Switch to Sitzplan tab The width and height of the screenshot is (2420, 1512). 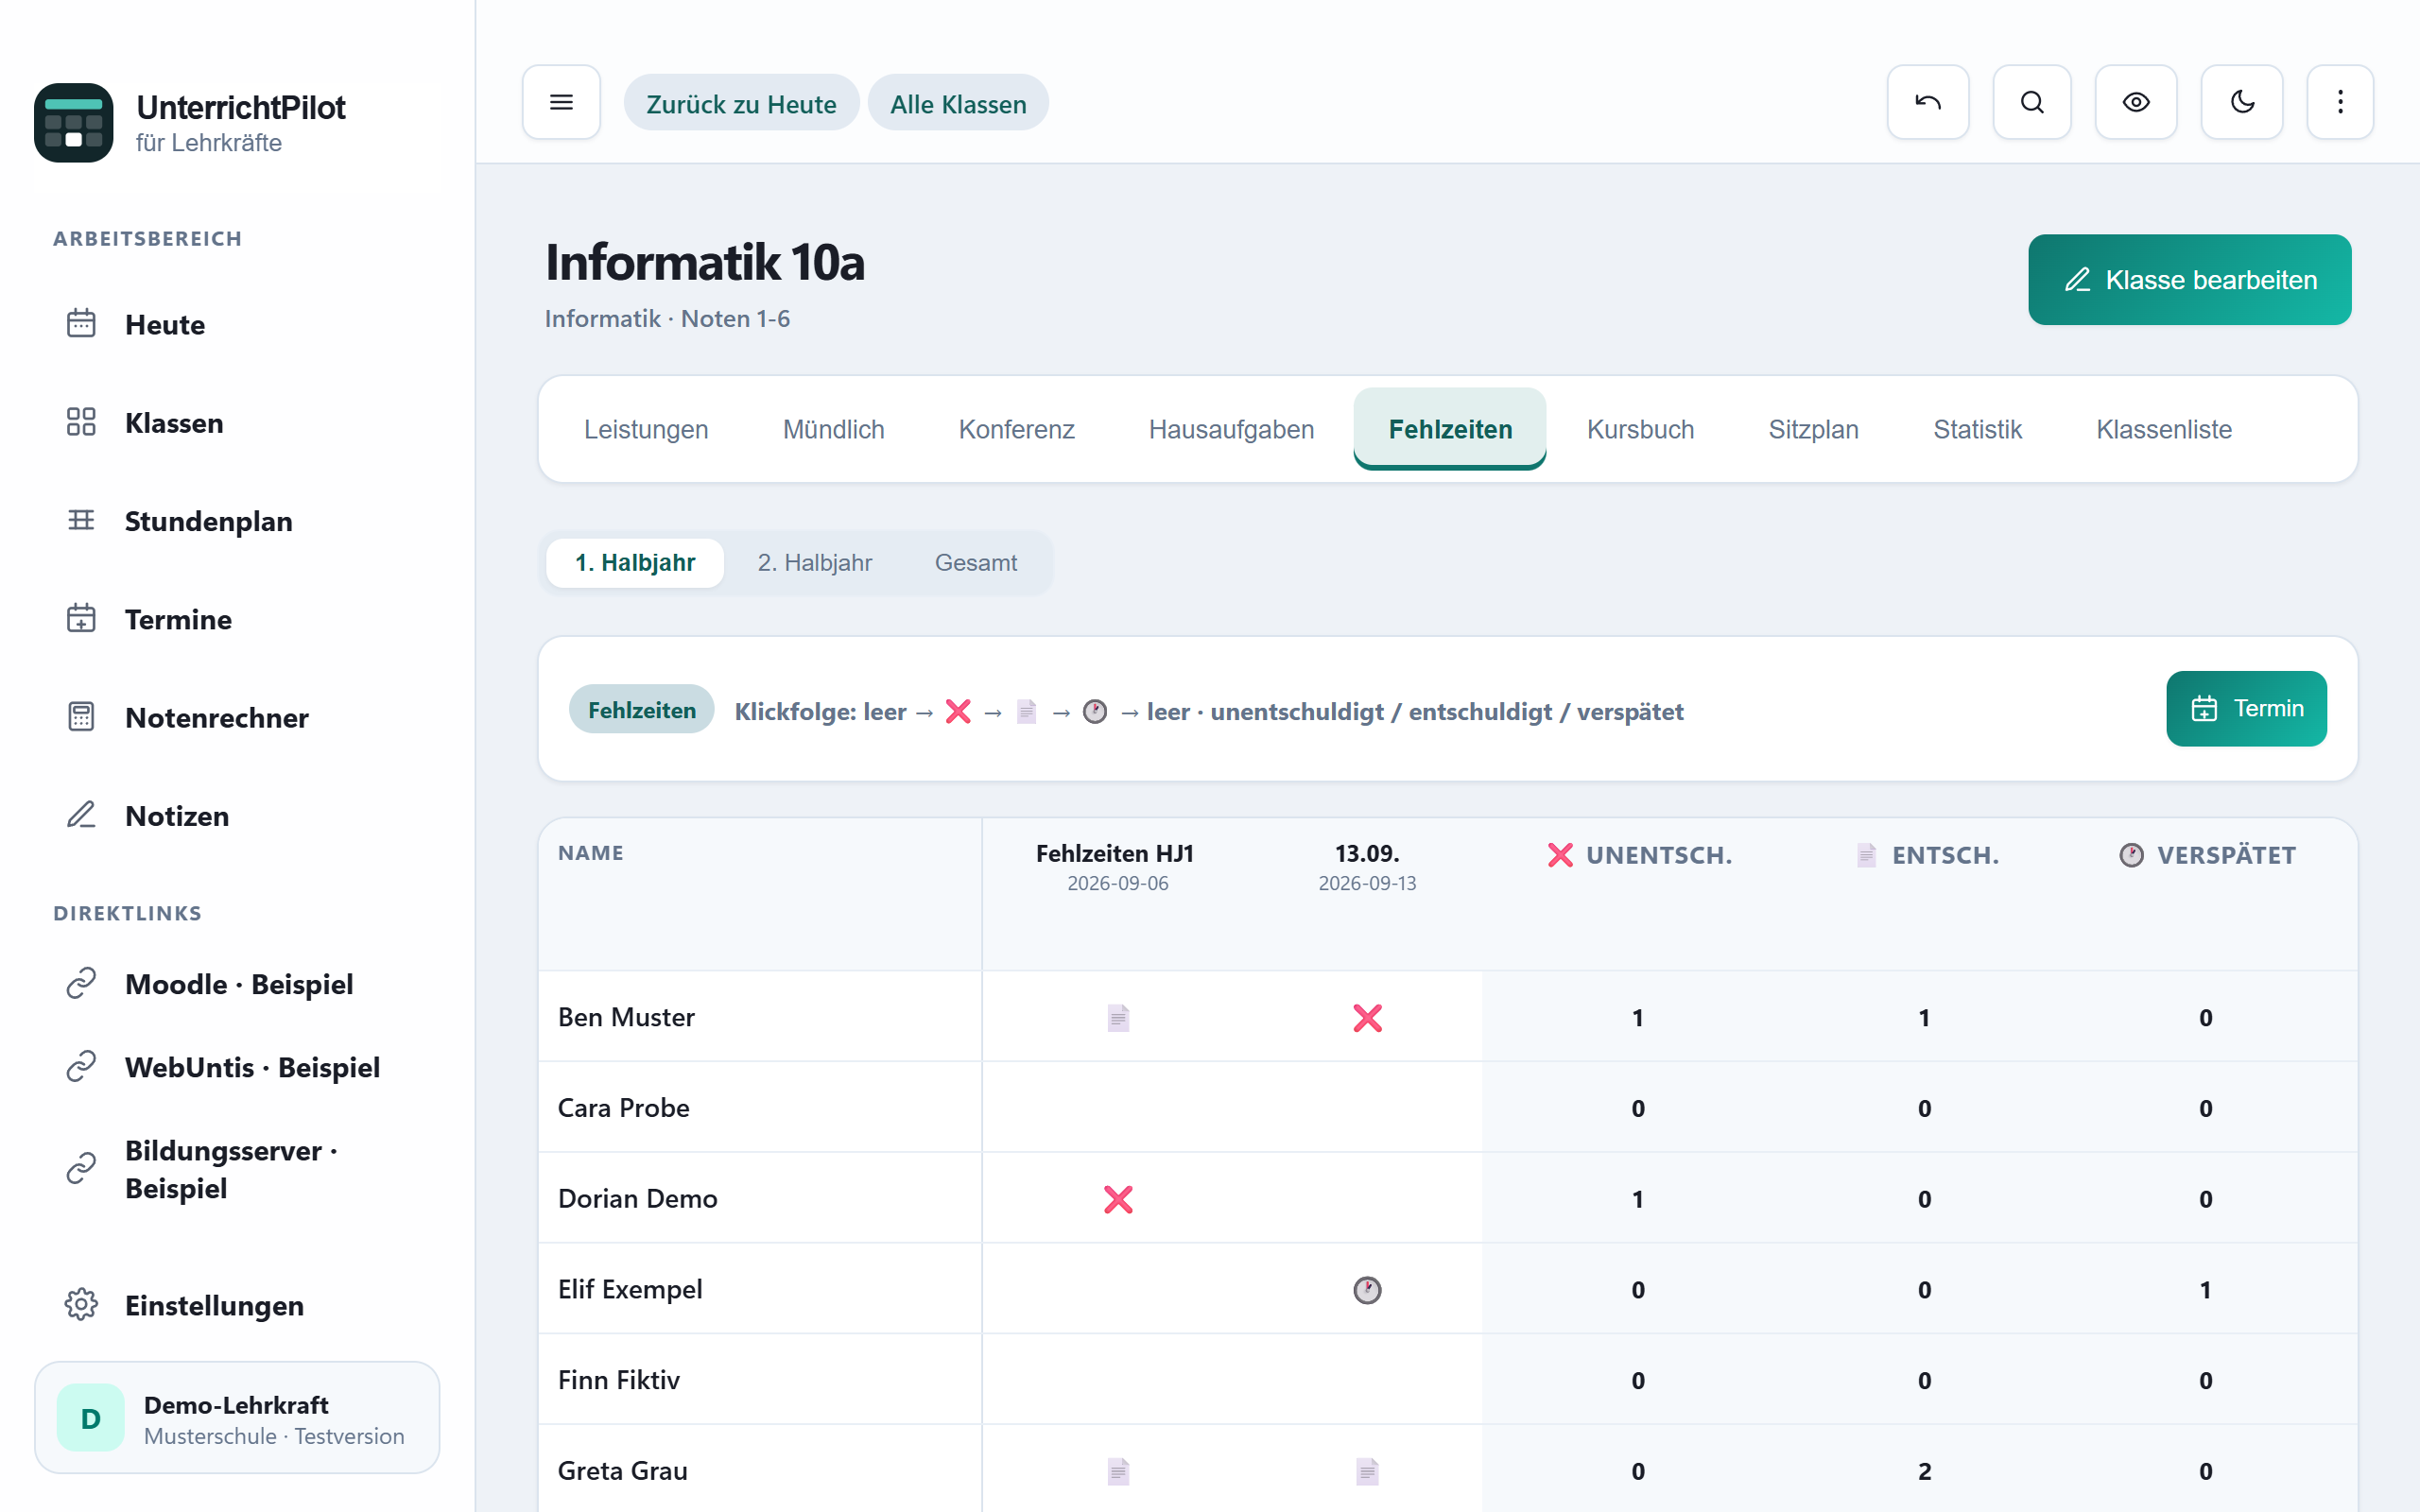[x=1813, y=429]
